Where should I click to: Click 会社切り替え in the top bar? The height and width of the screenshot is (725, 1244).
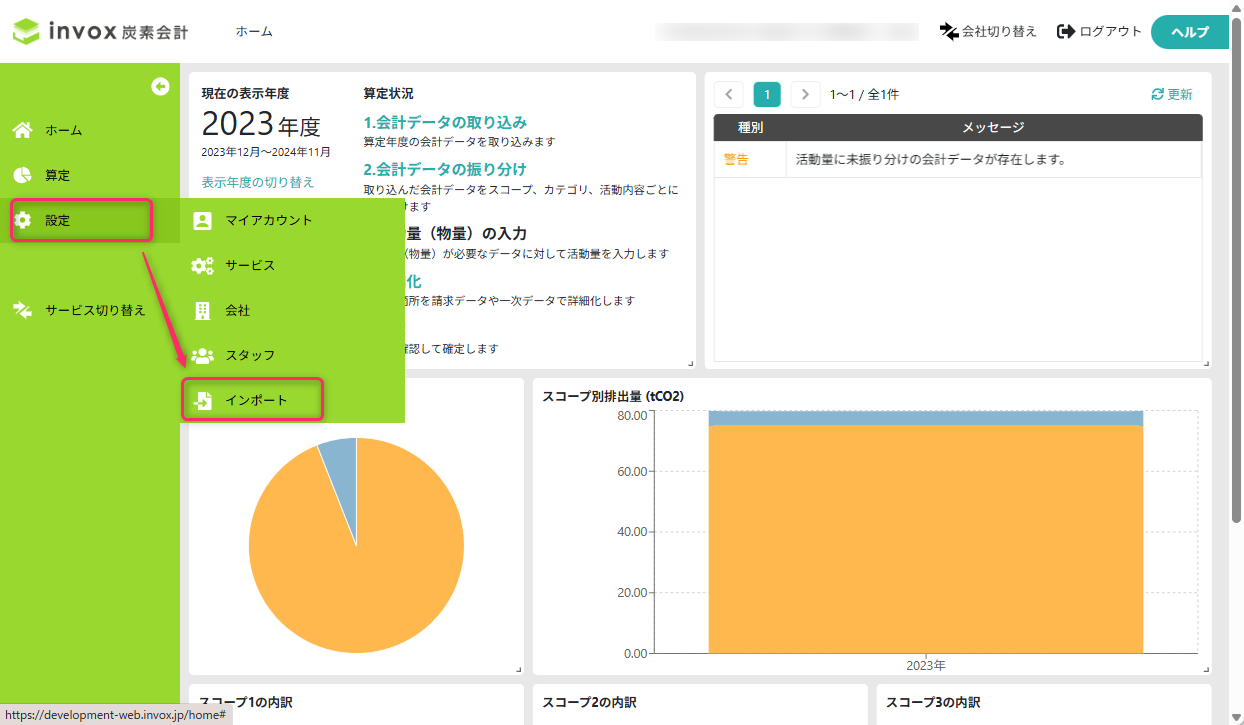[x=988, y=32]
